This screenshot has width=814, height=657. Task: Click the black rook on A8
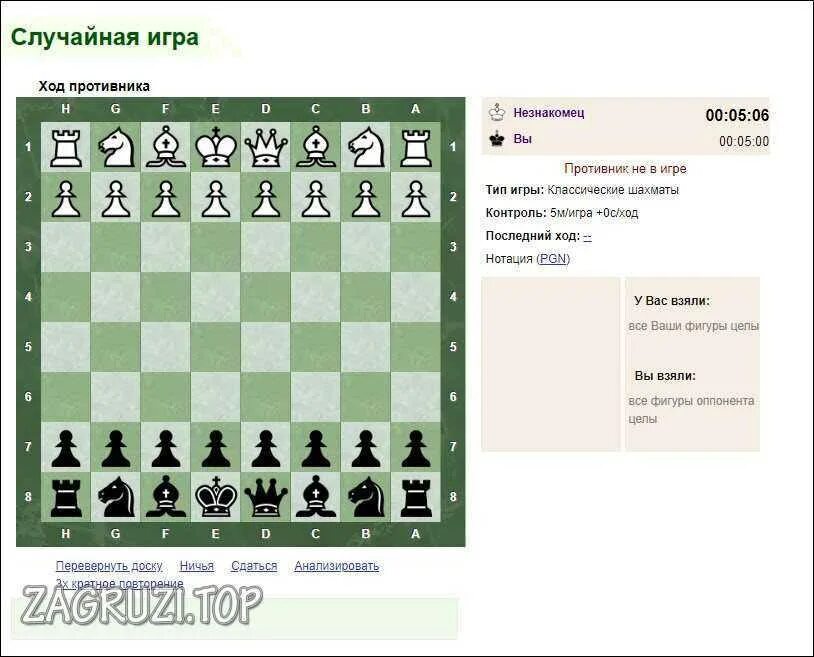[x=415, y=497]
